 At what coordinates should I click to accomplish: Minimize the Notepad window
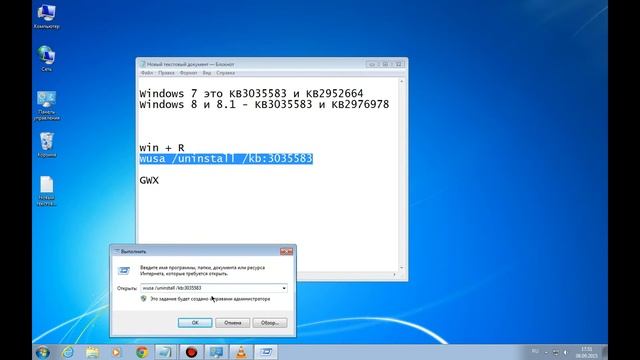[372, 64]
